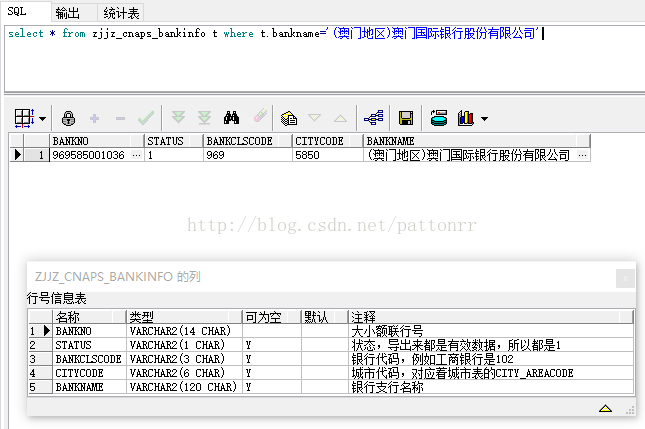The image size is (645, 429).
Task: Click the delete record minus icon
Action: tap(120, 119)
